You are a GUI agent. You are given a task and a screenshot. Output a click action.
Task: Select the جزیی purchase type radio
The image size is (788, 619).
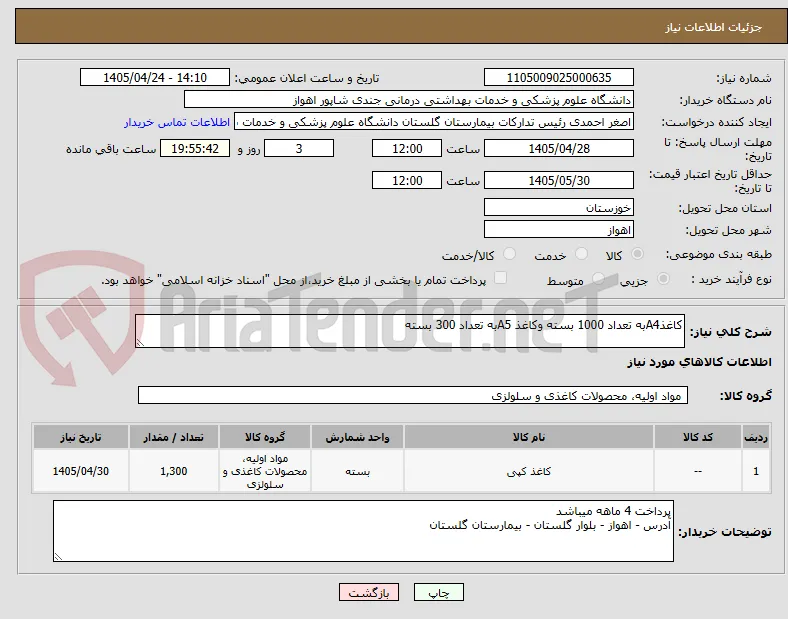[x=663, y=279]
